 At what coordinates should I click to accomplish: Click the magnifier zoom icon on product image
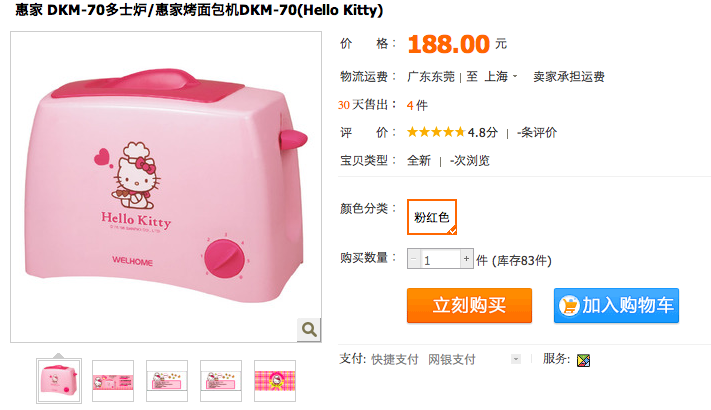click(309, 330)
